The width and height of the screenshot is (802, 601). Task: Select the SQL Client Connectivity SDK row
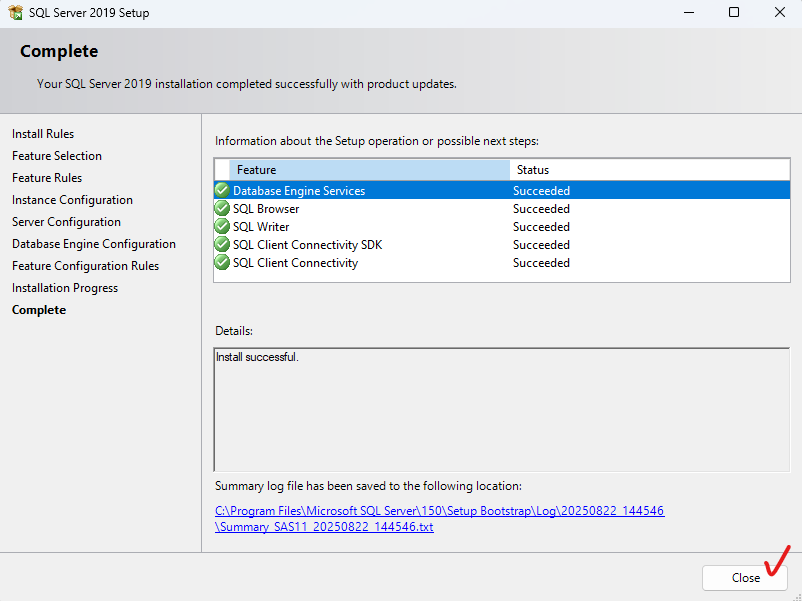(502, 244)
